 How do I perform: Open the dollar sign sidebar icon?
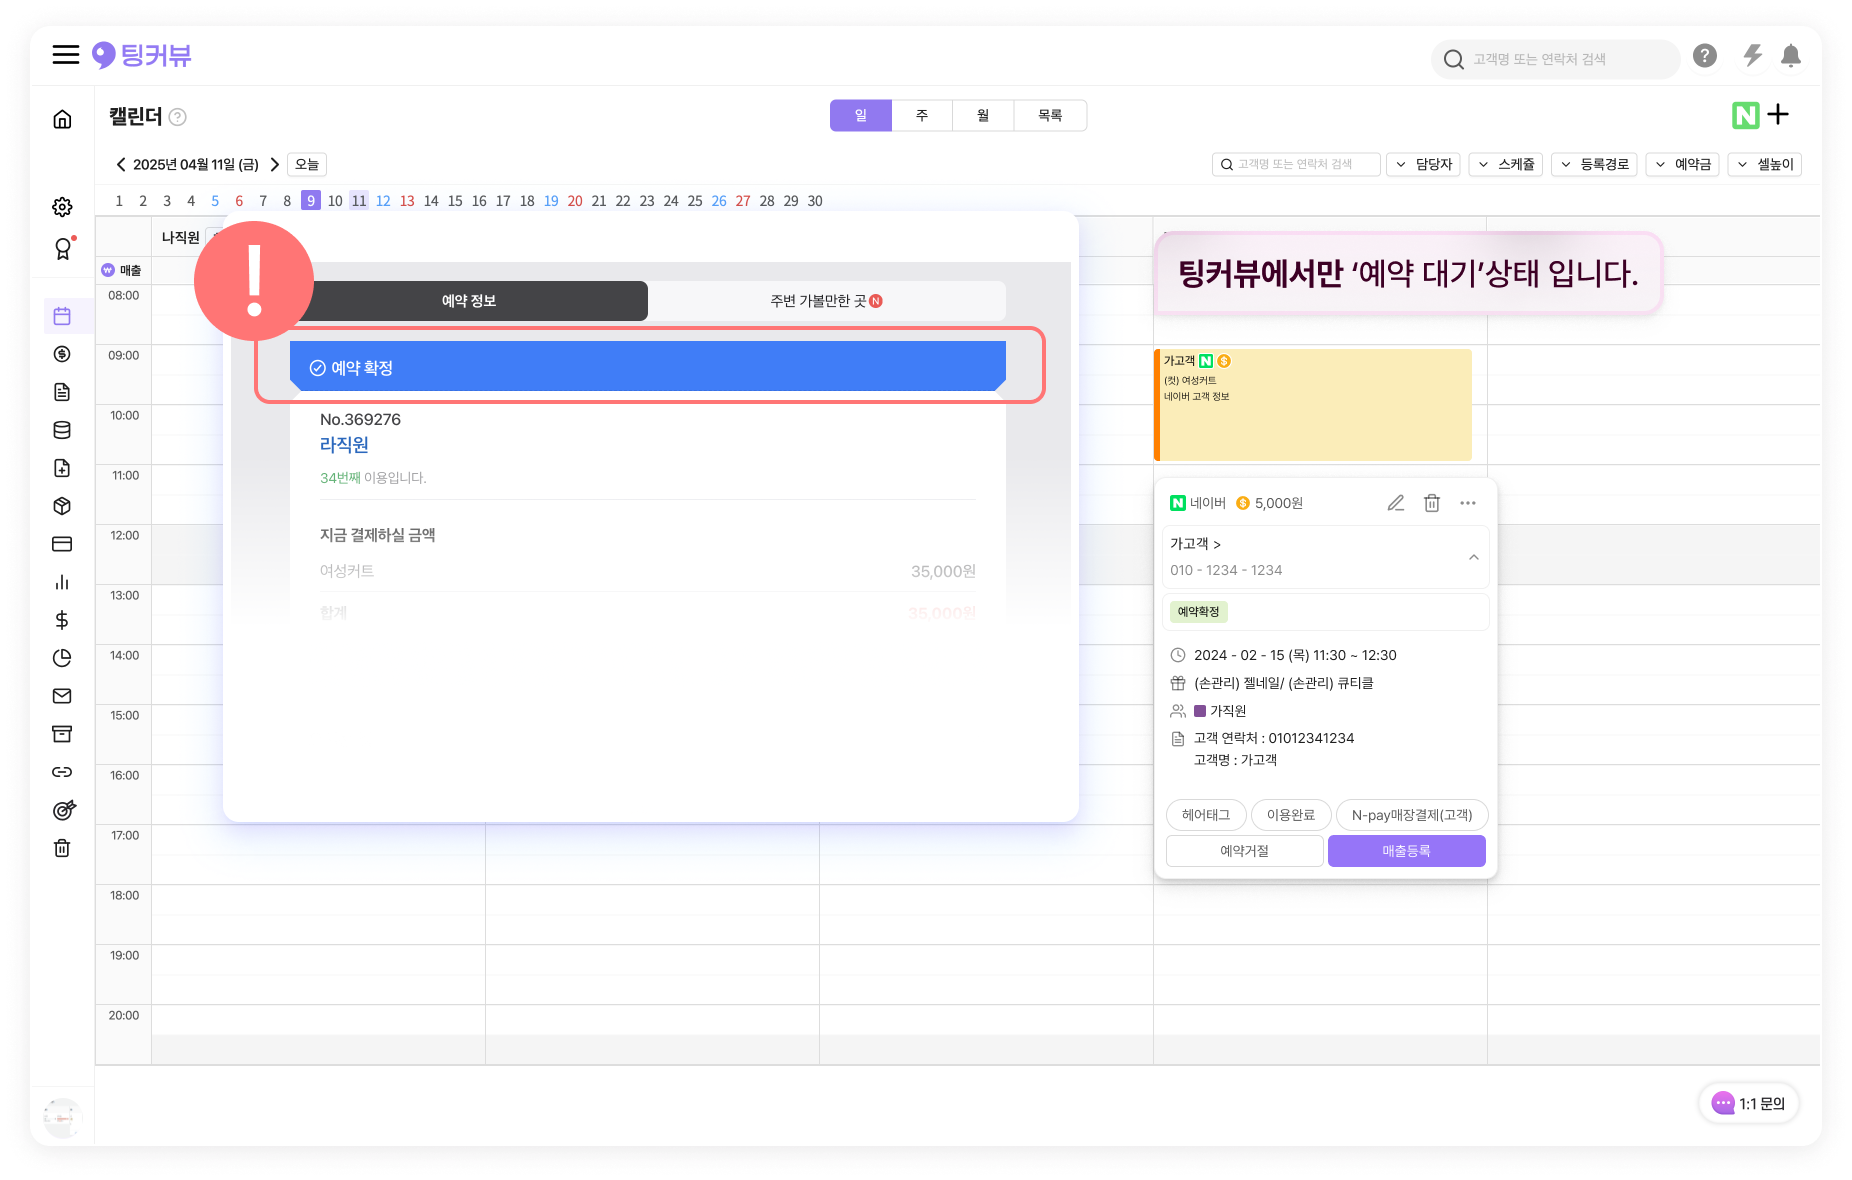[x=62, y=620]
